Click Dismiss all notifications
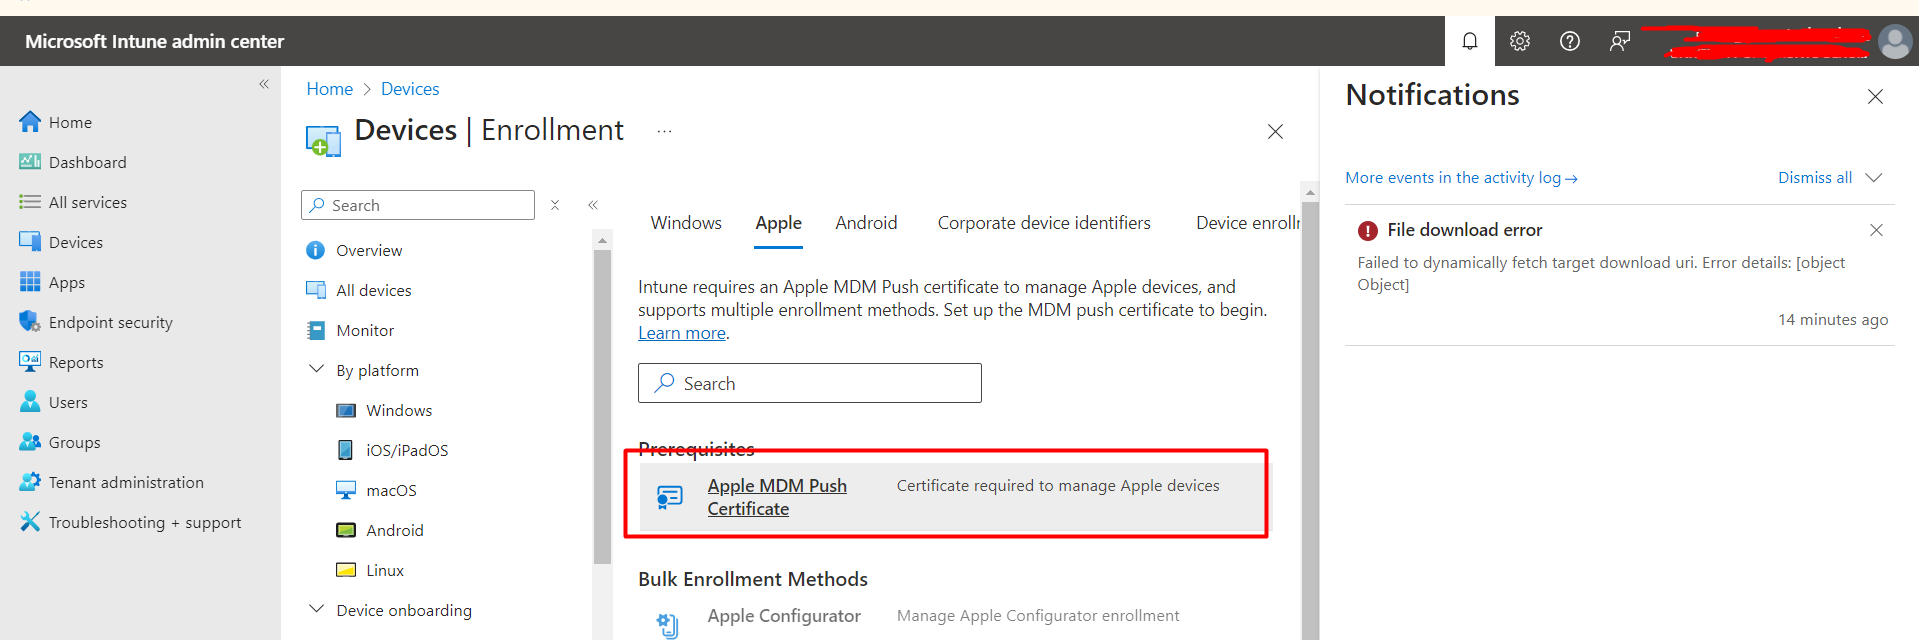The width and height of the screenshot is (1919, 640). pyautogui.click(x=1815, y=177)
